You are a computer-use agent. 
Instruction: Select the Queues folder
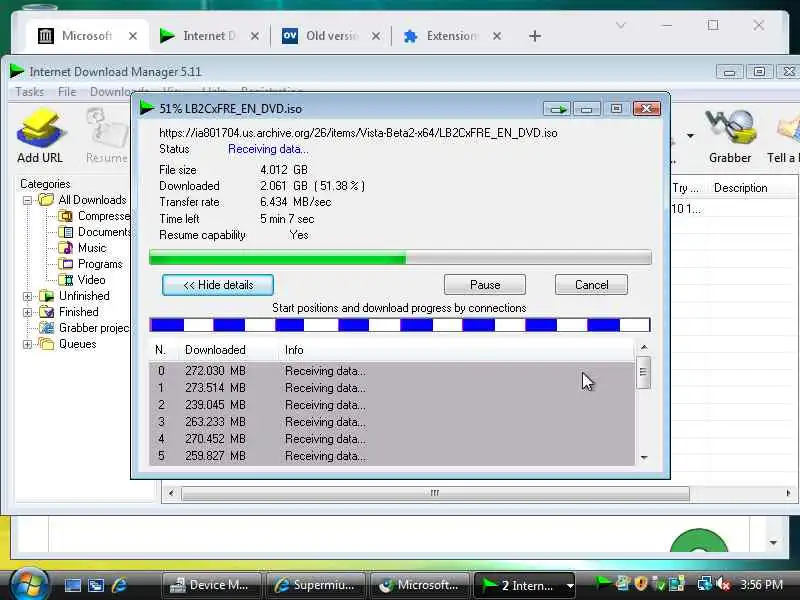pos(68,344)
